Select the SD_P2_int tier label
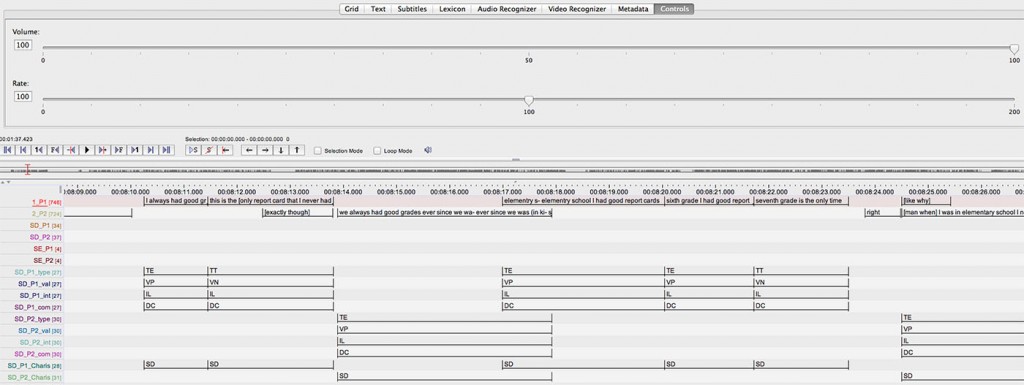 (40, 342)
